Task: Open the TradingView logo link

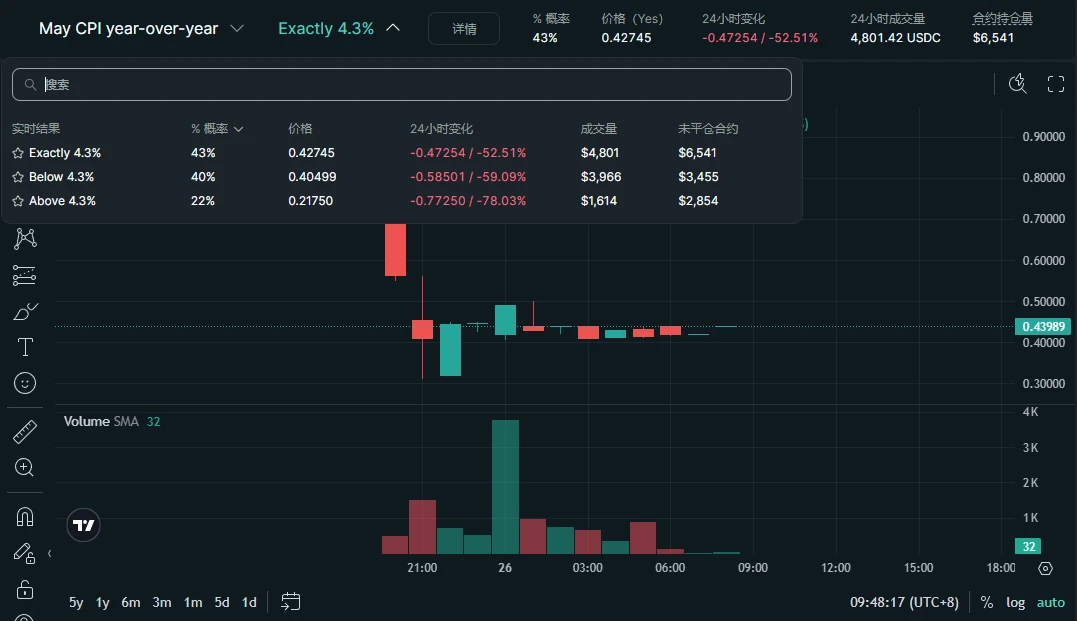Action: [84, 526]
